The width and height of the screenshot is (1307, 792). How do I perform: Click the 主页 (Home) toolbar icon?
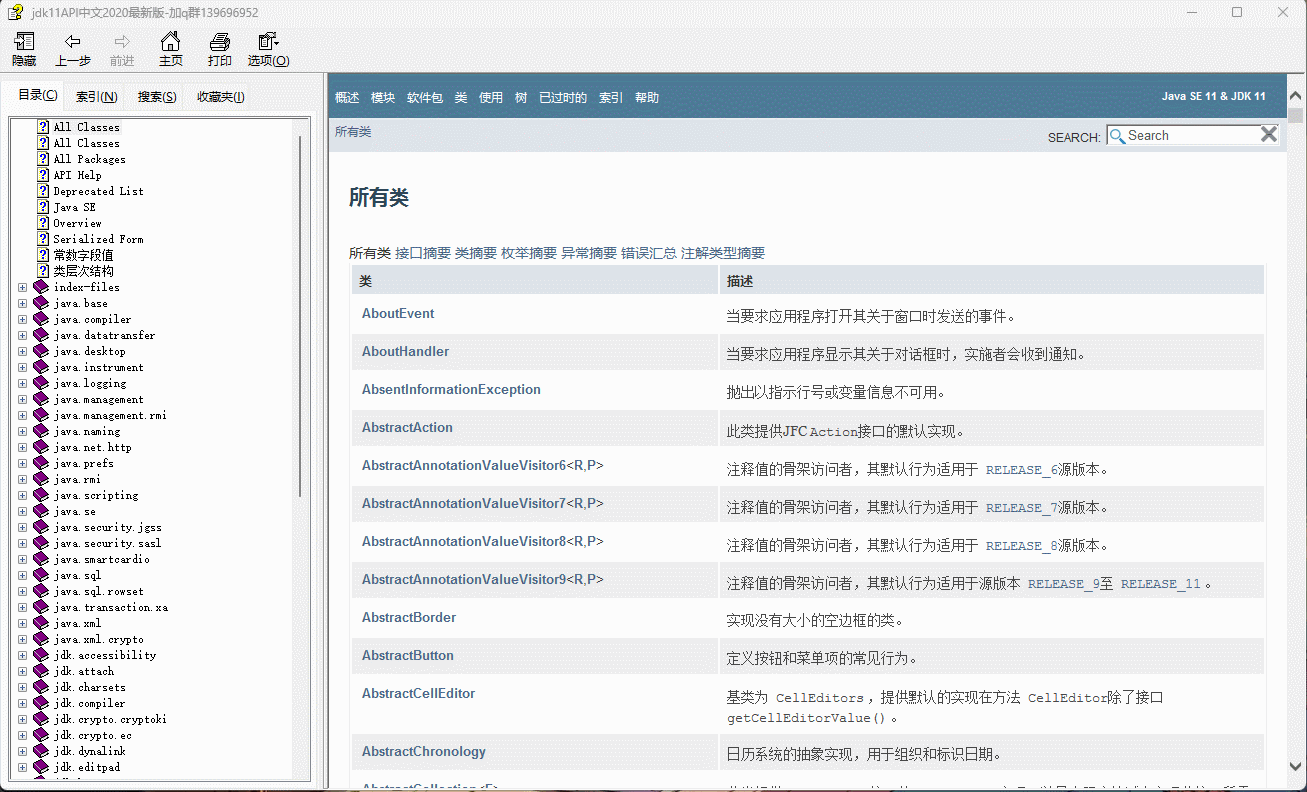(x=170, y=48)
